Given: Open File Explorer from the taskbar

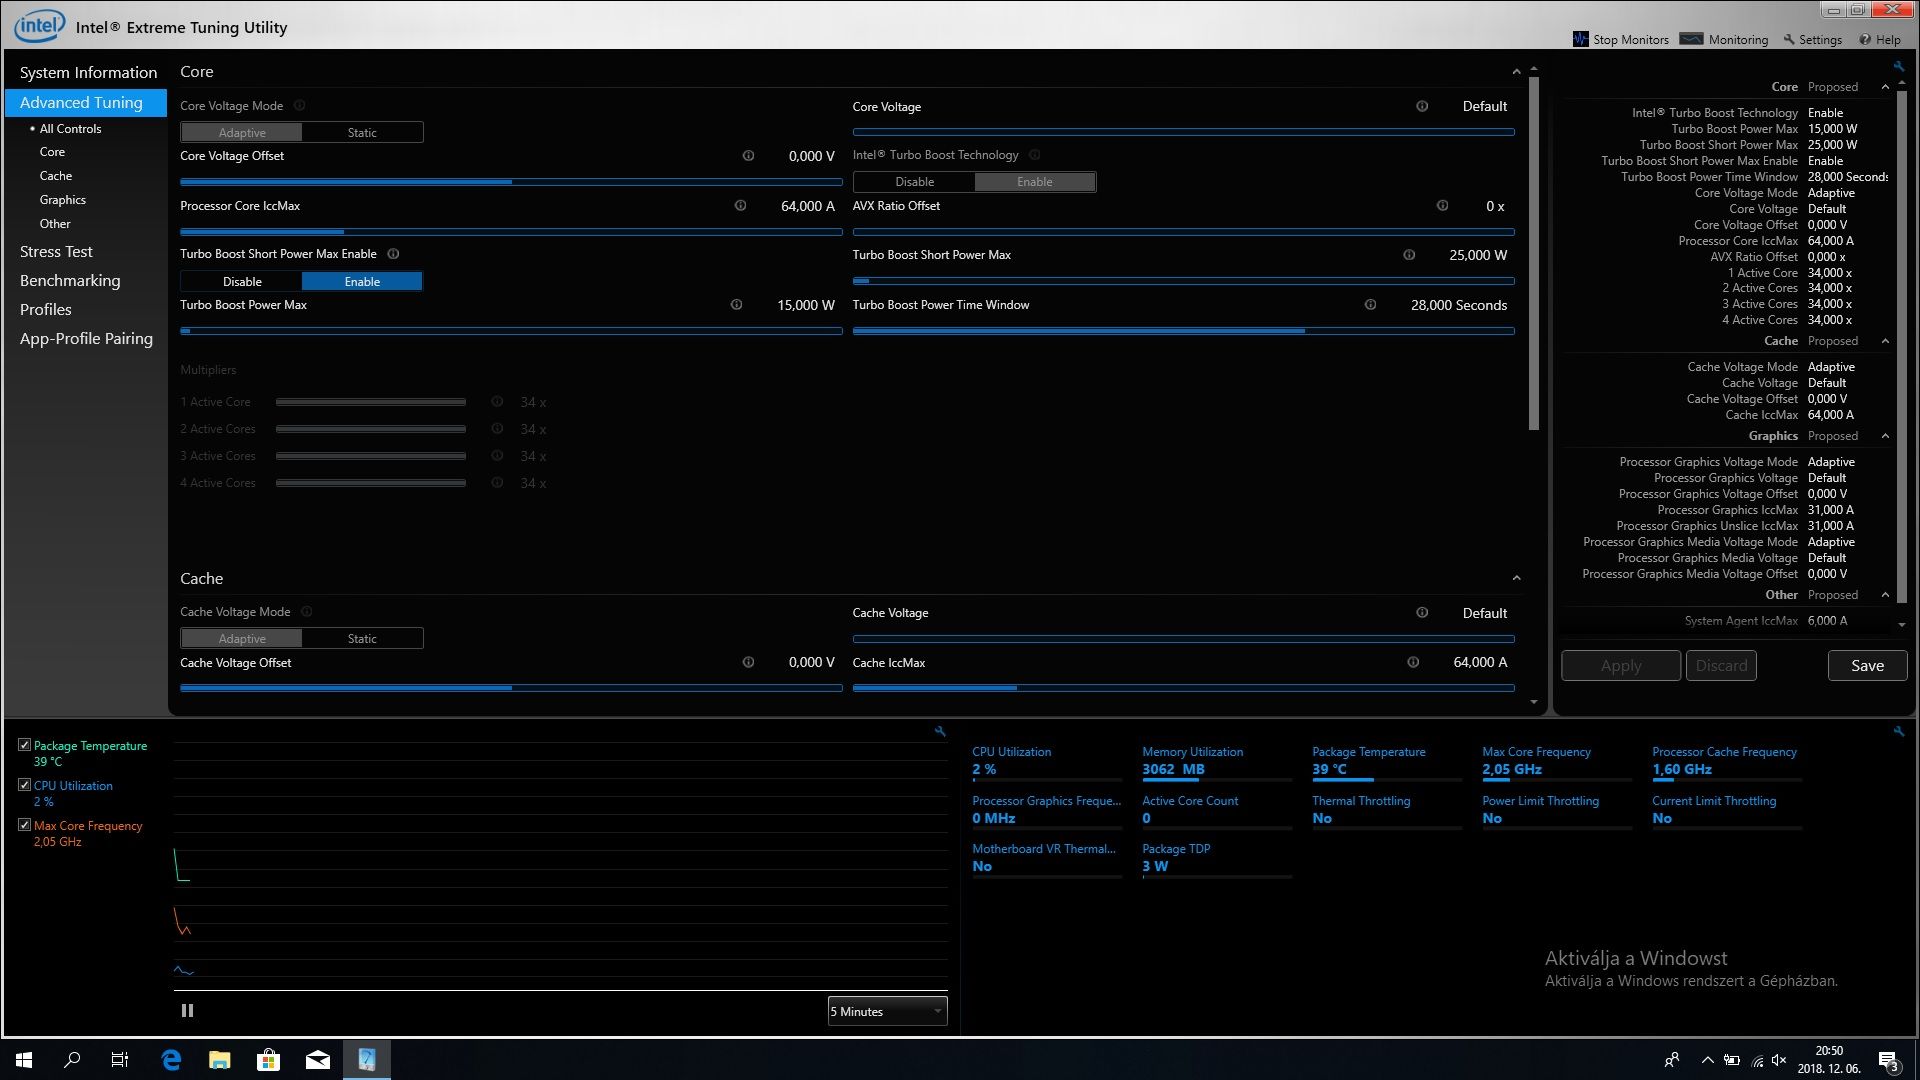Looking at the screenshot, I should tap(220, 1060).
